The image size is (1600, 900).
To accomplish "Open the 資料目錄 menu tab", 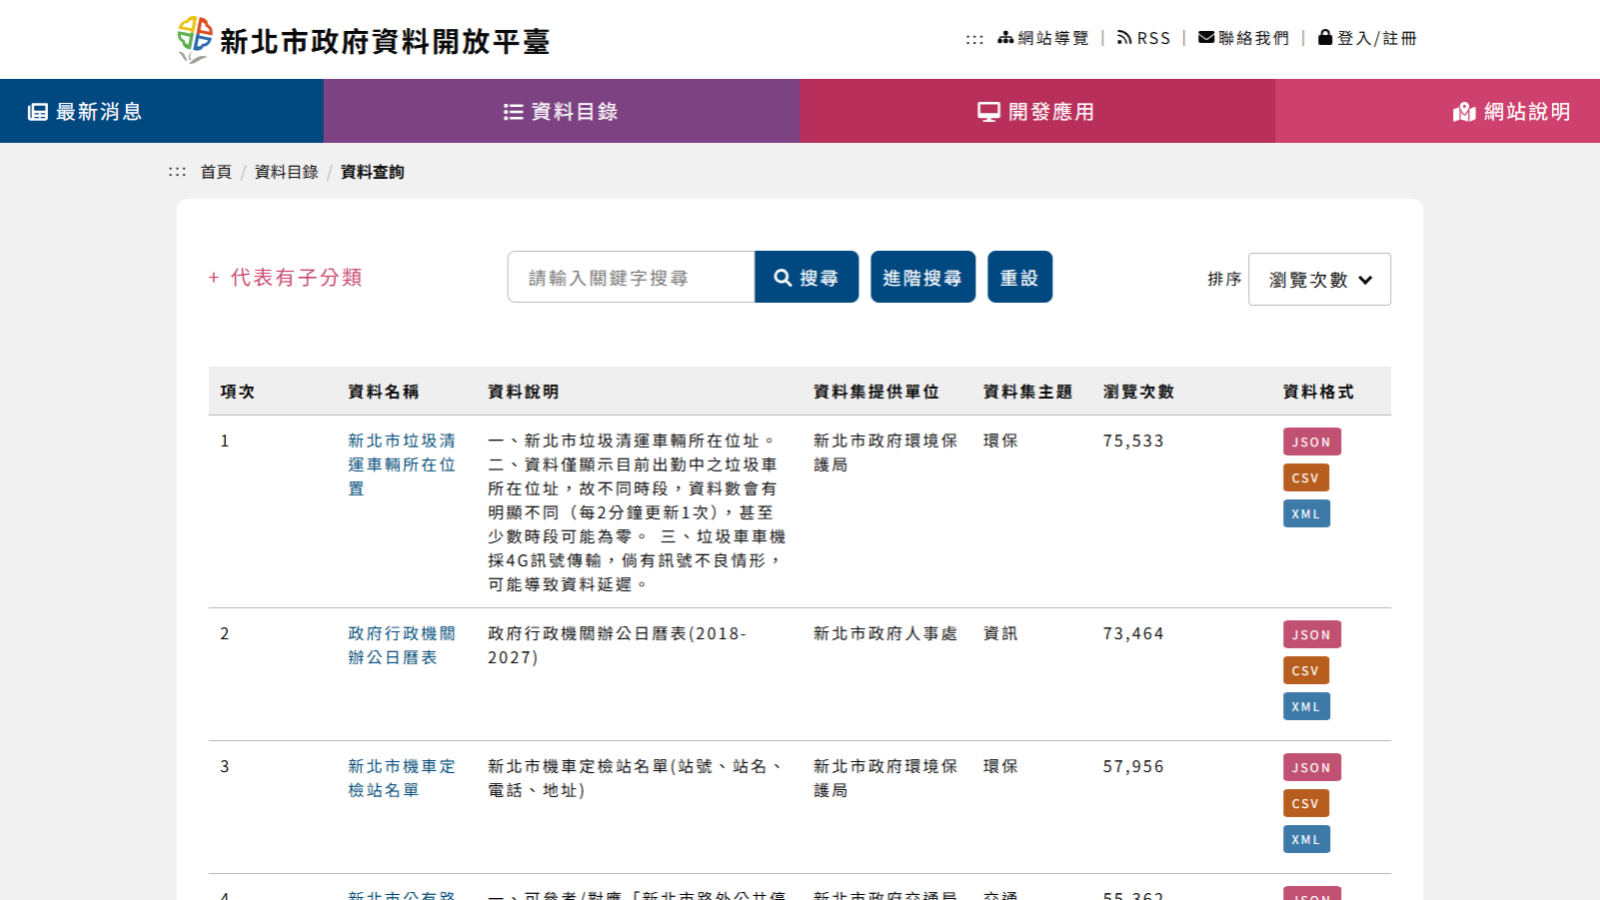I will [561, 111].
